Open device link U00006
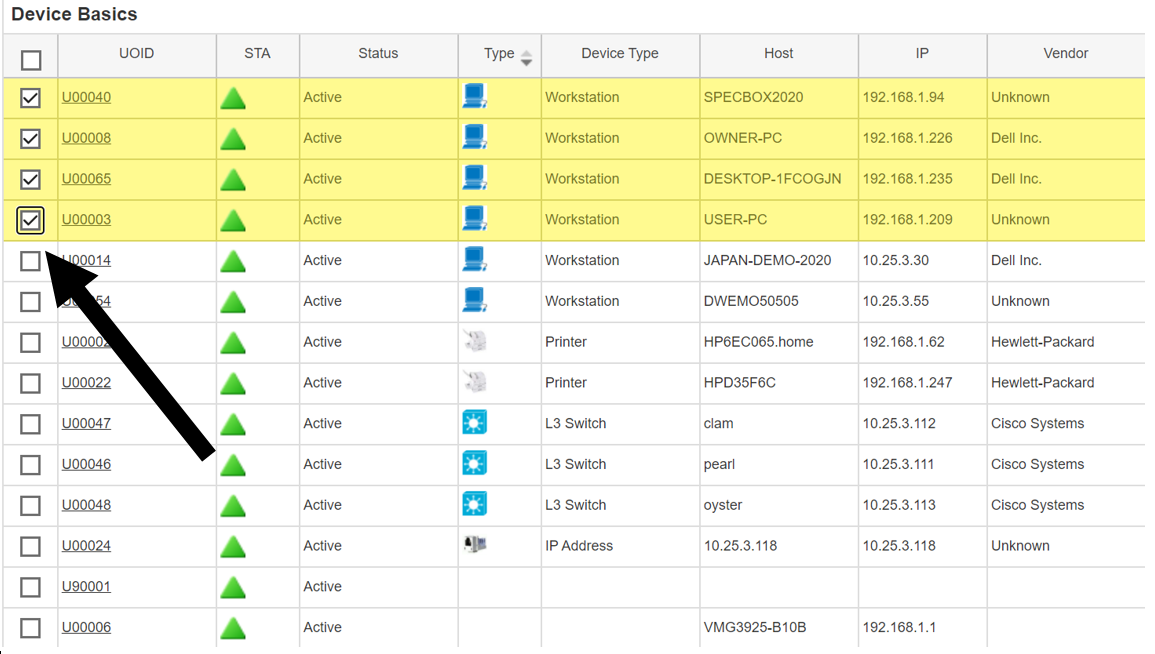This screenshot has width=1155, height=654. pos(86,627)
